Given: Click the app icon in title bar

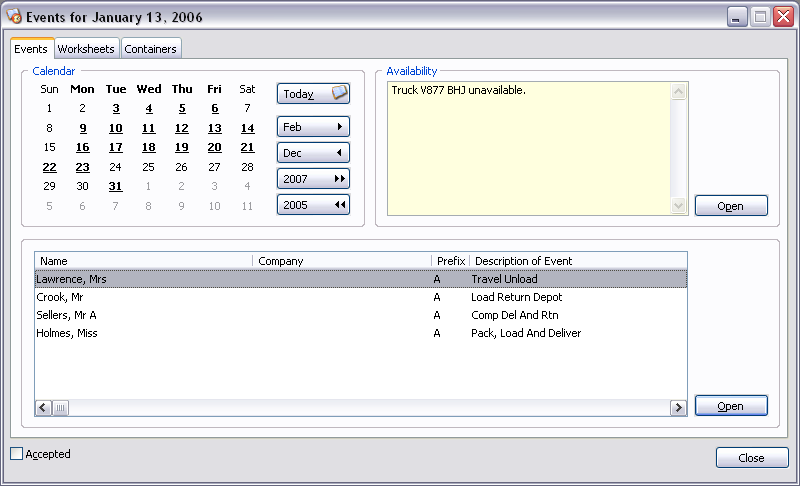Looking at the screenshot, I should [14, 17].
